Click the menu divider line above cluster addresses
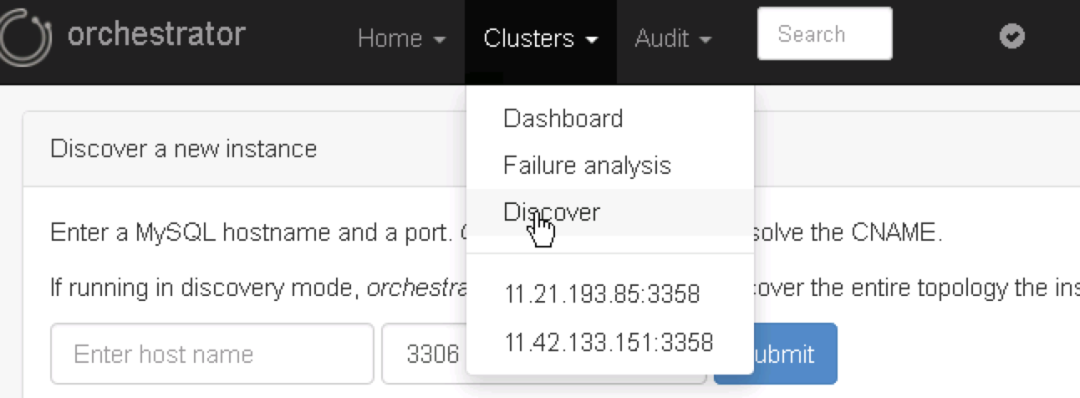This screenshot has width=1080, height=398. 610,253
